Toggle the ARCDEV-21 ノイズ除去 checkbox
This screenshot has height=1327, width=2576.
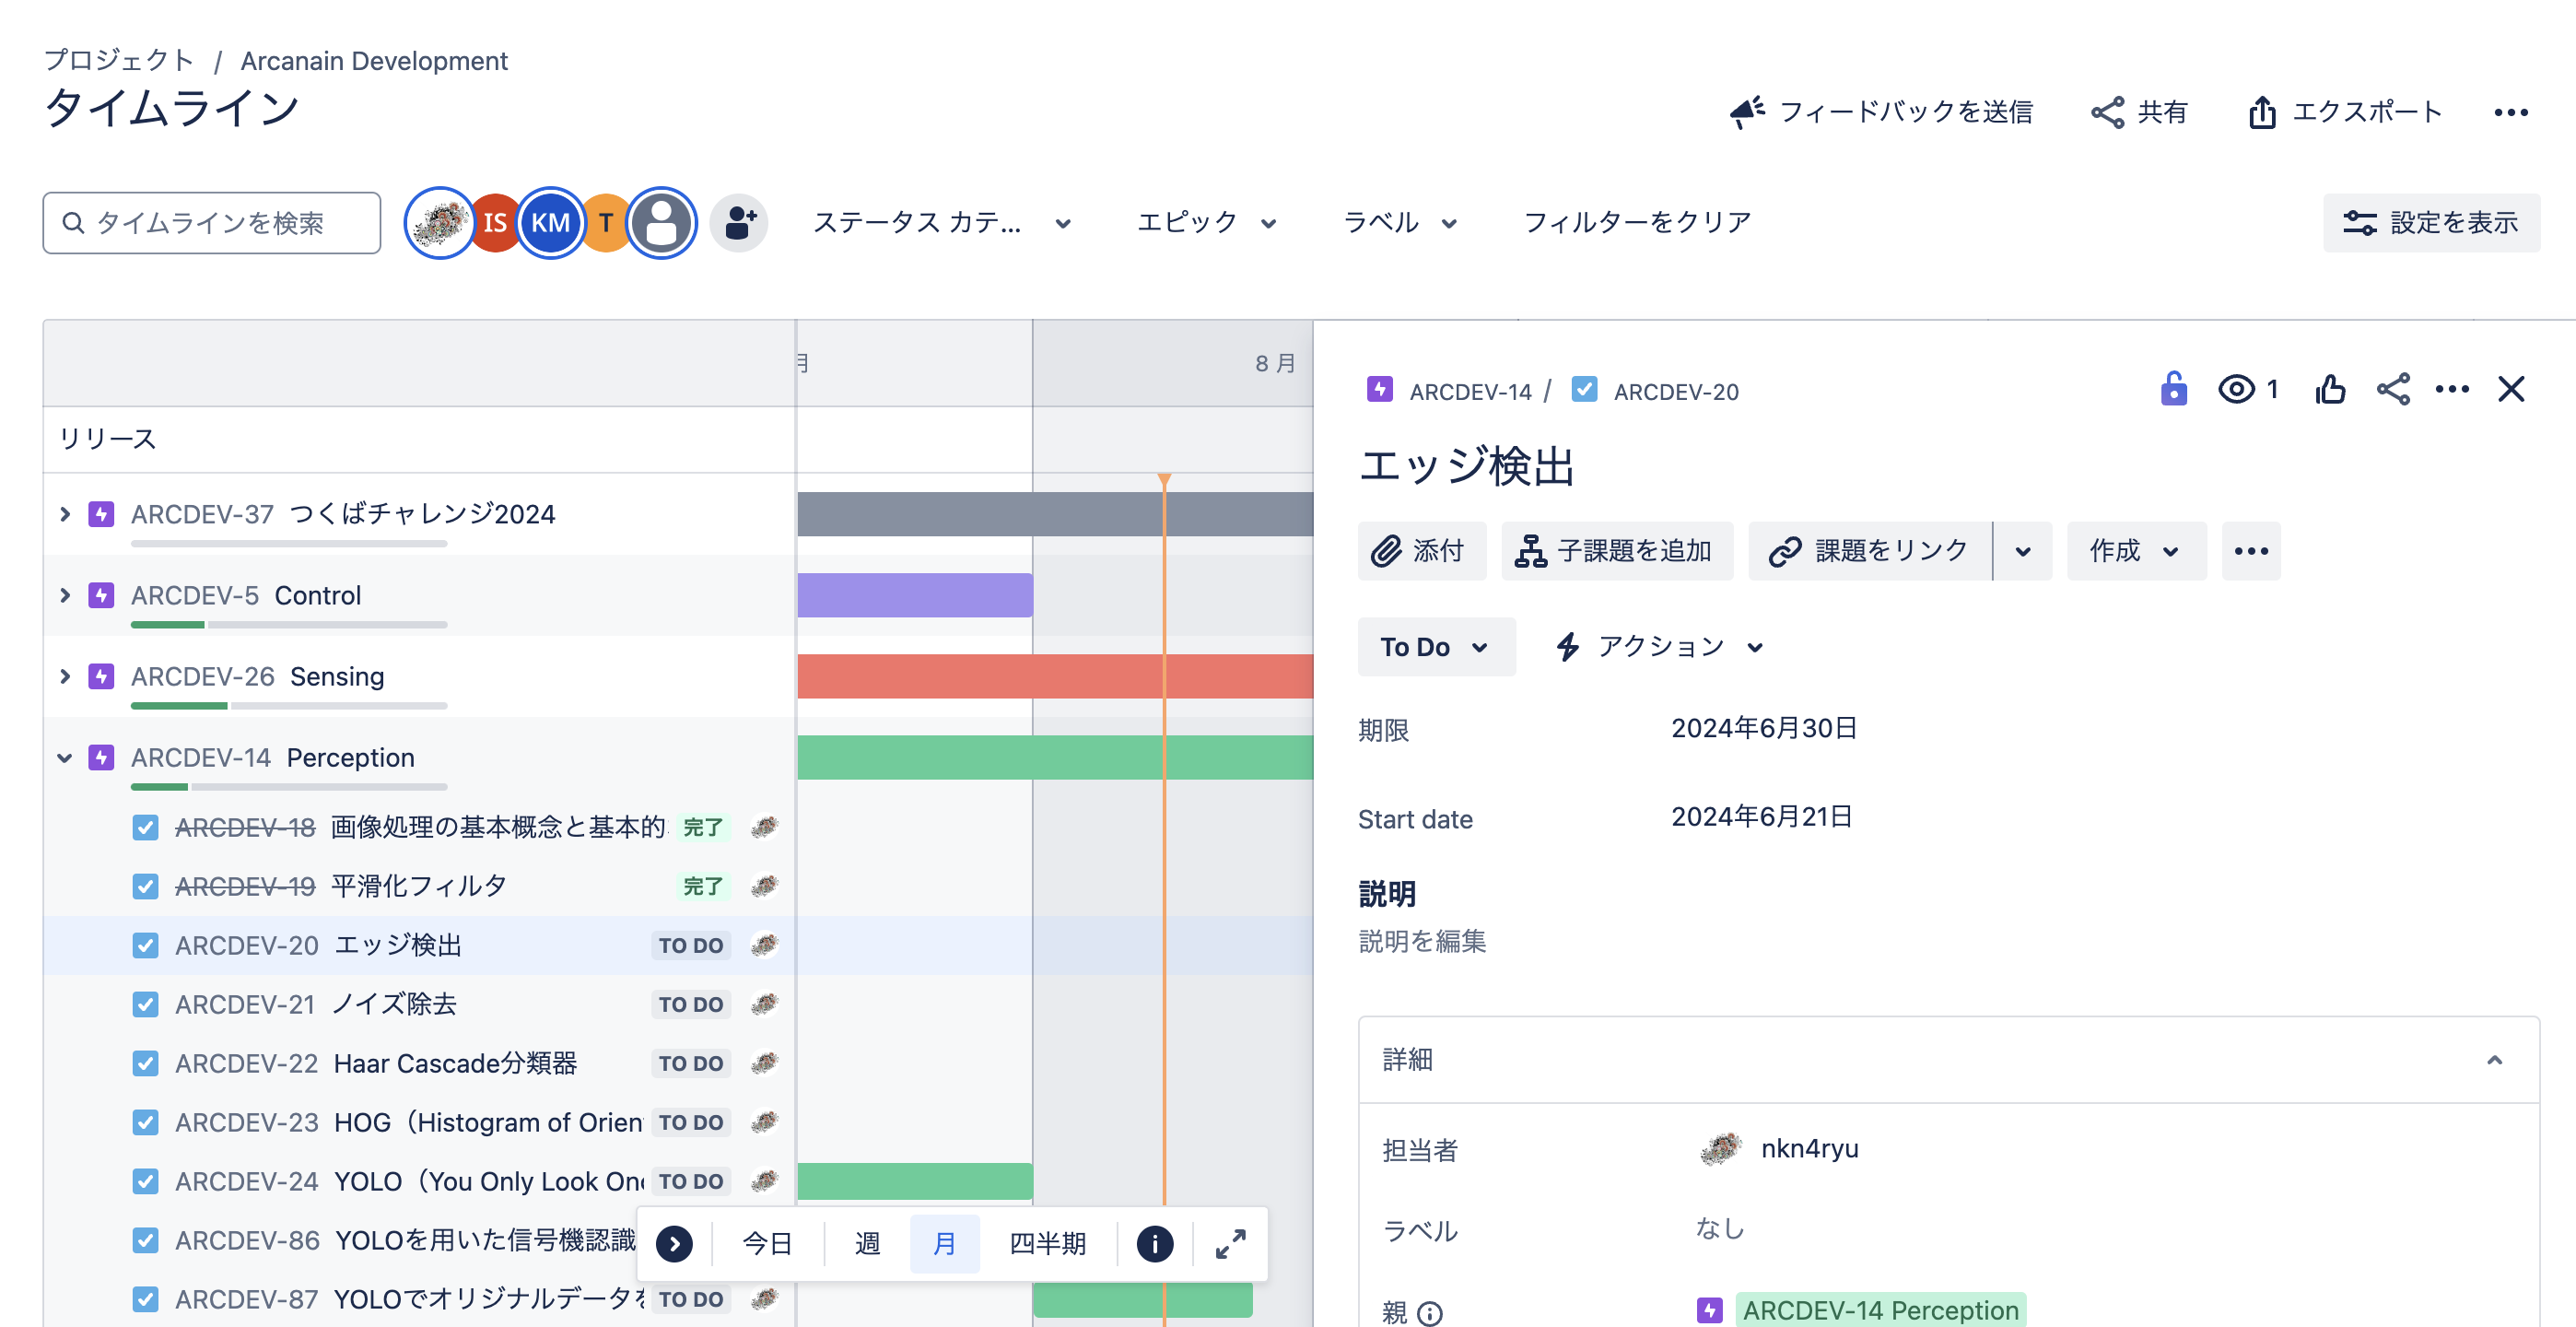click(x=145, y=1004)
